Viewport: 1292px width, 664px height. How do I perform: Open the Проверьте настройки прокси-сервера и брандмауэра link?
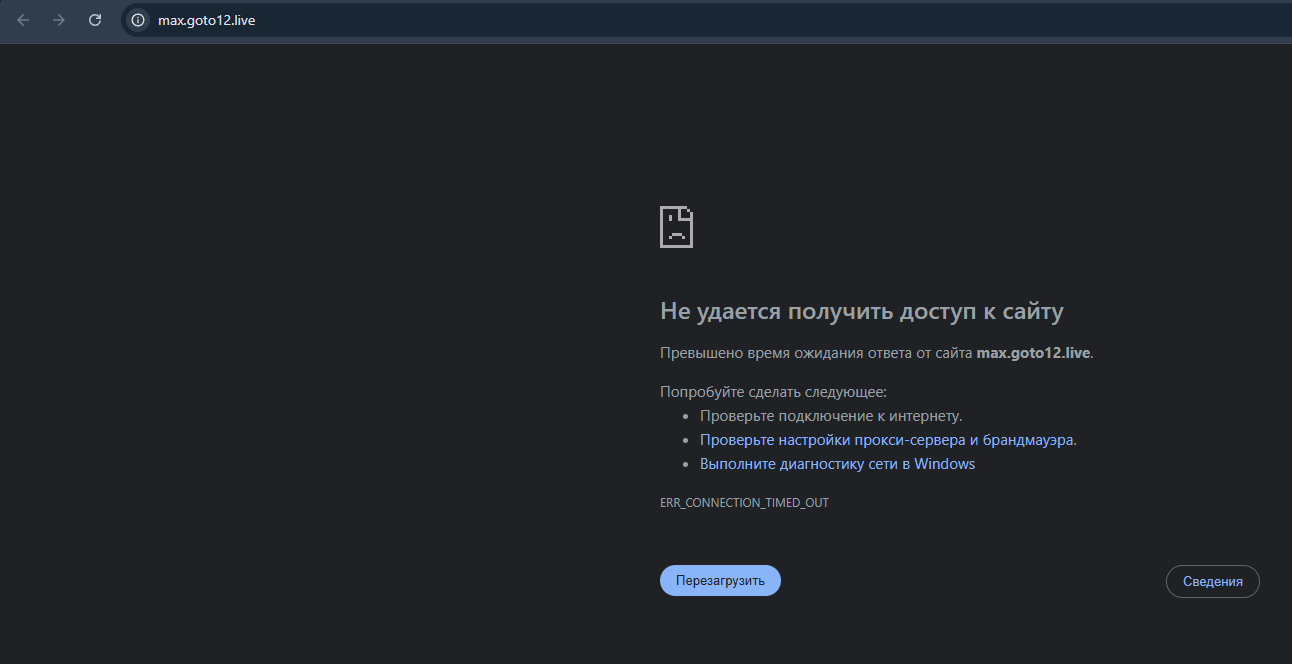tap(887, 440)
